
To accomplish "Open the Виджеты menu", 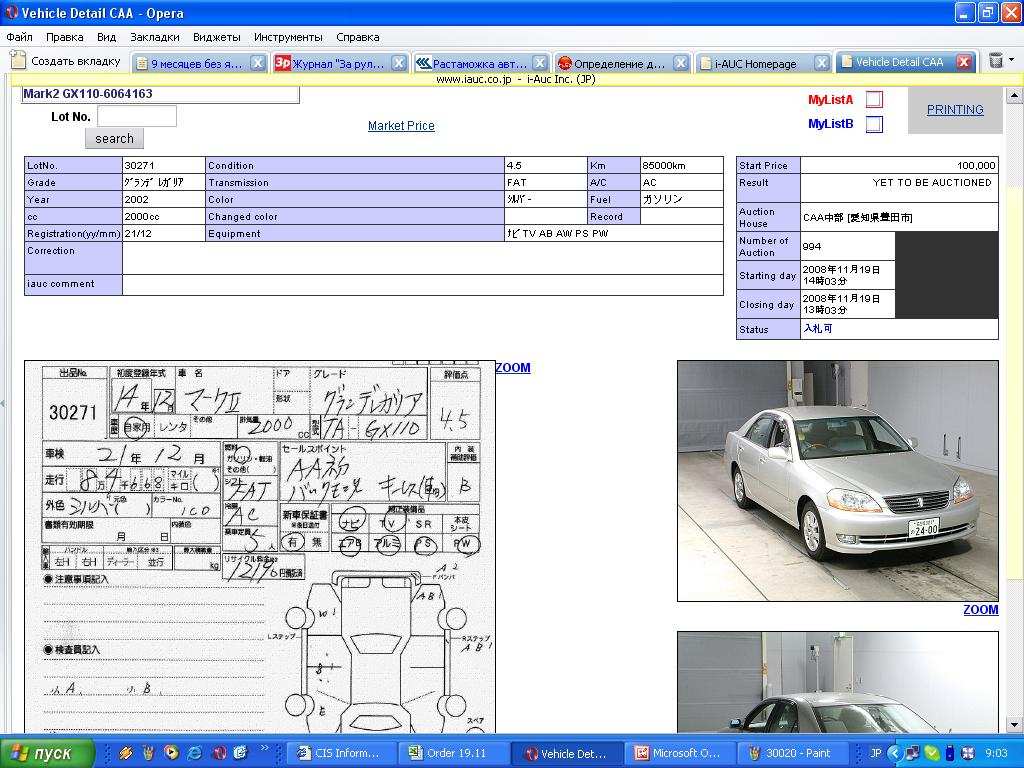I will pyautogui.click(x=217, y=37).
